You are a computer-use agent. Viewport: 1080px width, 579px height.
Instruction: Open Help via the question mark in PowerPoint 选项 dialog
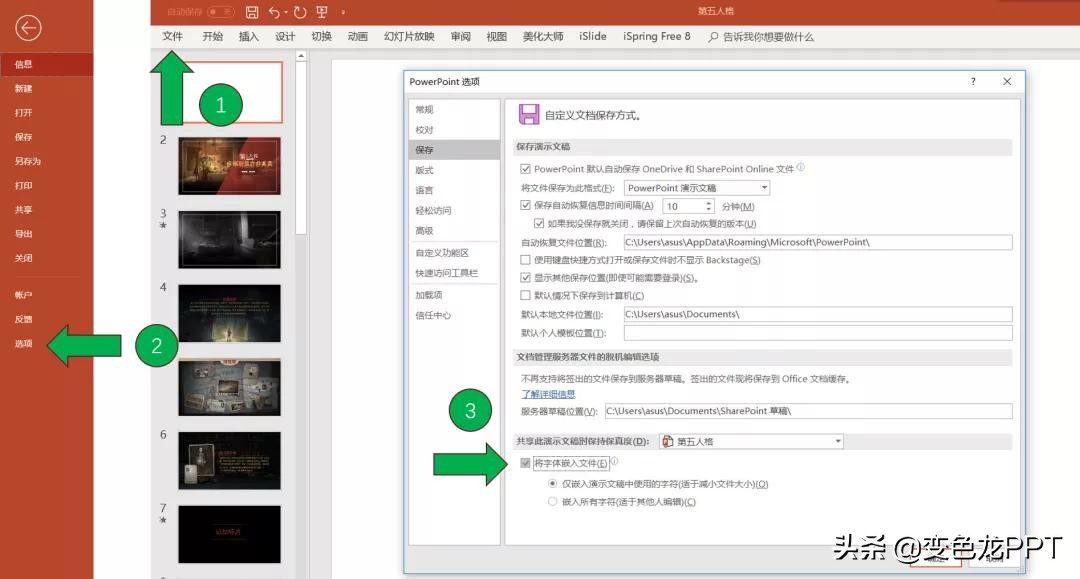point(971,82)
